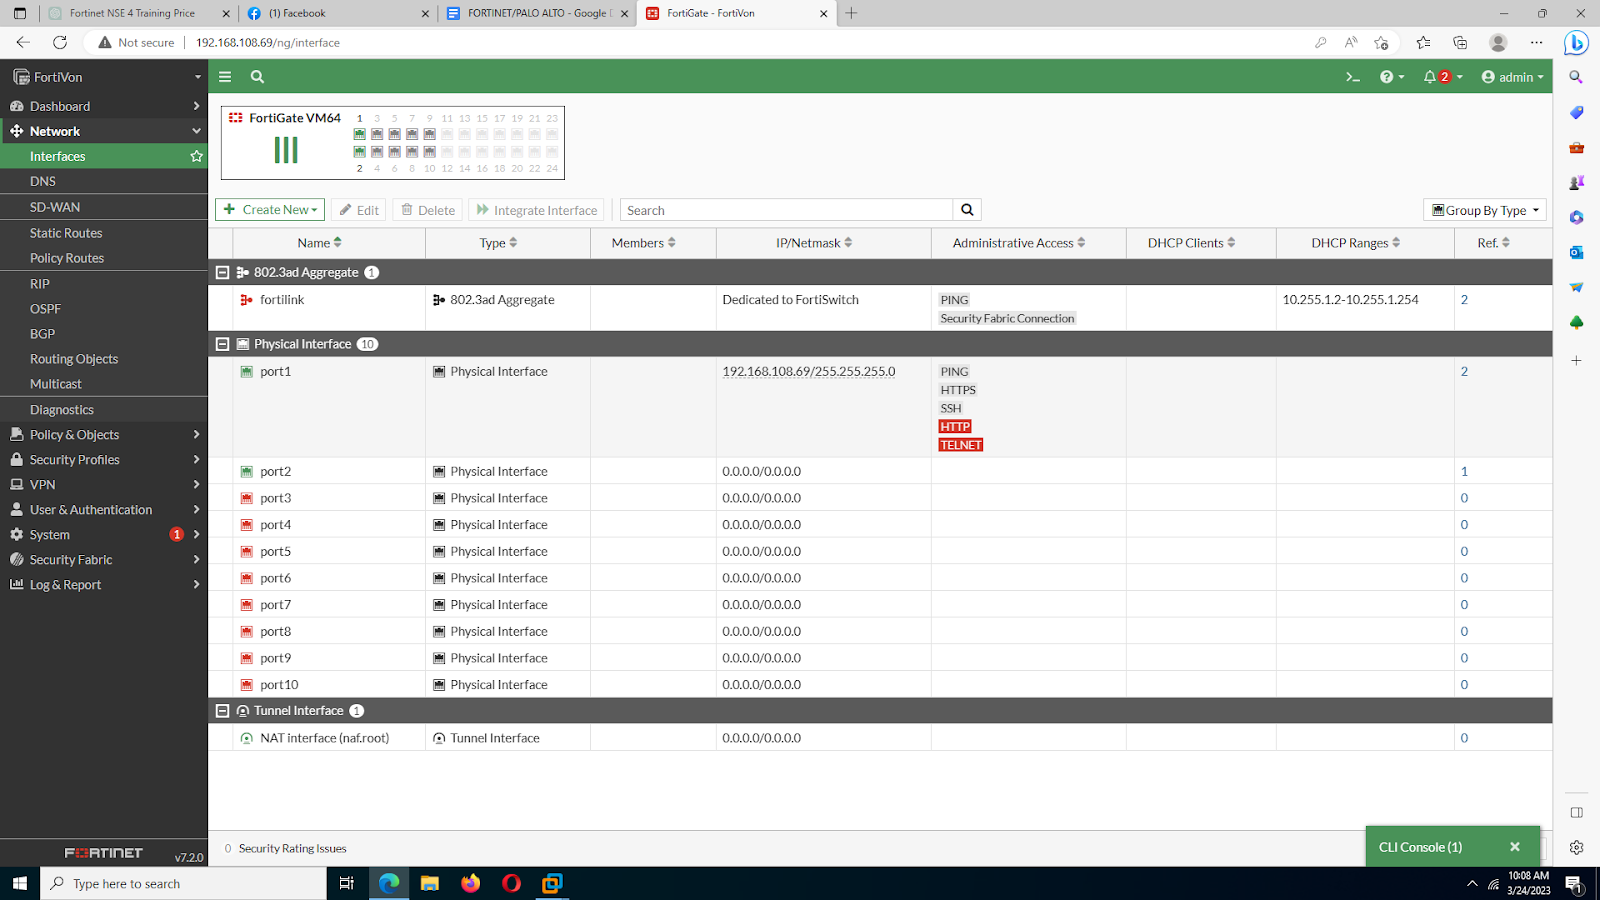This screenshot has width=1600, height=900.
Task: Click the port3 interface status icon
Action: [246, 498]
